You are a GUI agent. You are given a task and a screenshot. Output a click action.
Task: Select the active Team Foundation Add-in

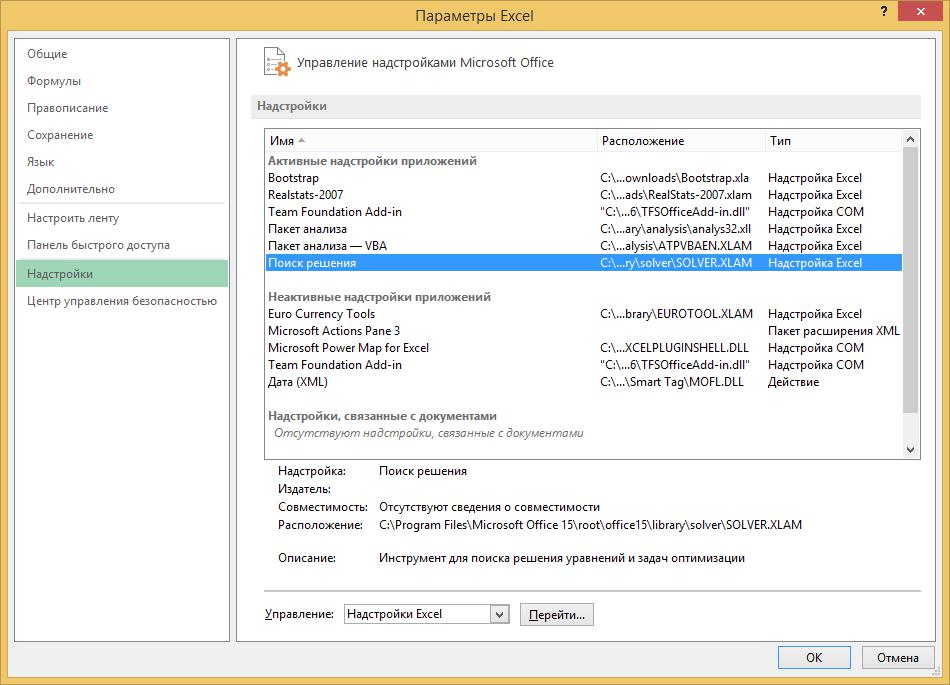pos(583,212)
